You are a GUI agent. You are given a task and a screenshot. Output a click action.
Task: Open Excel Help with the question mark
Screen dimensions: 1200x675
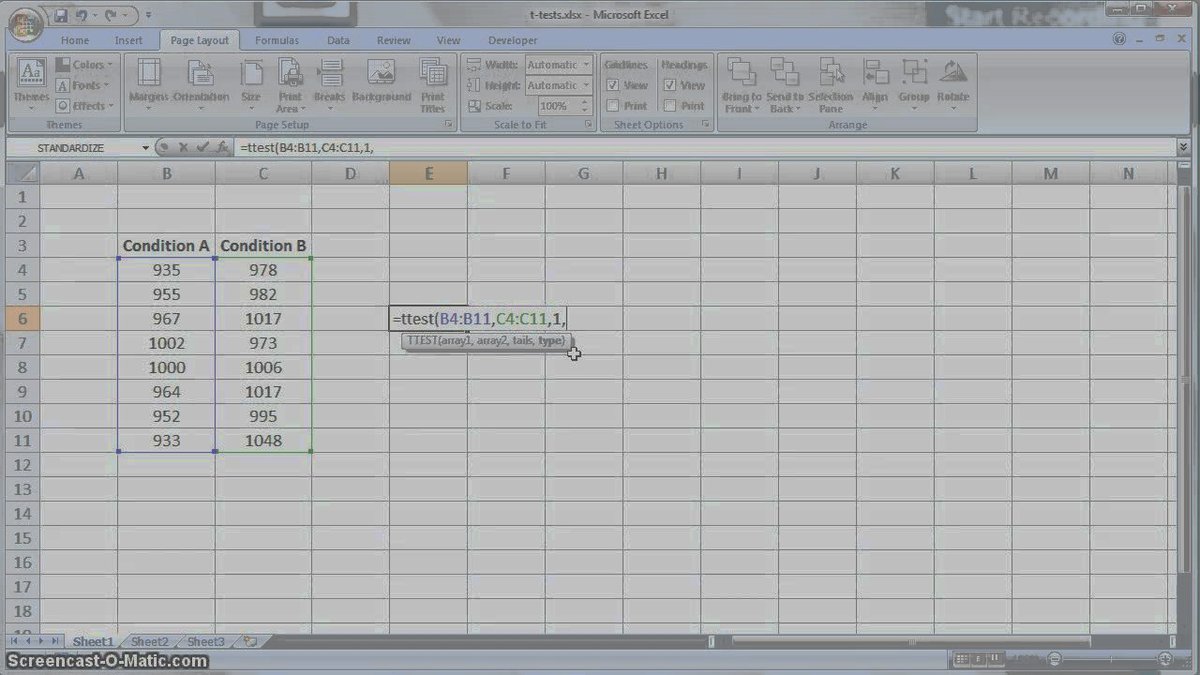click(x=1119, y=40)
